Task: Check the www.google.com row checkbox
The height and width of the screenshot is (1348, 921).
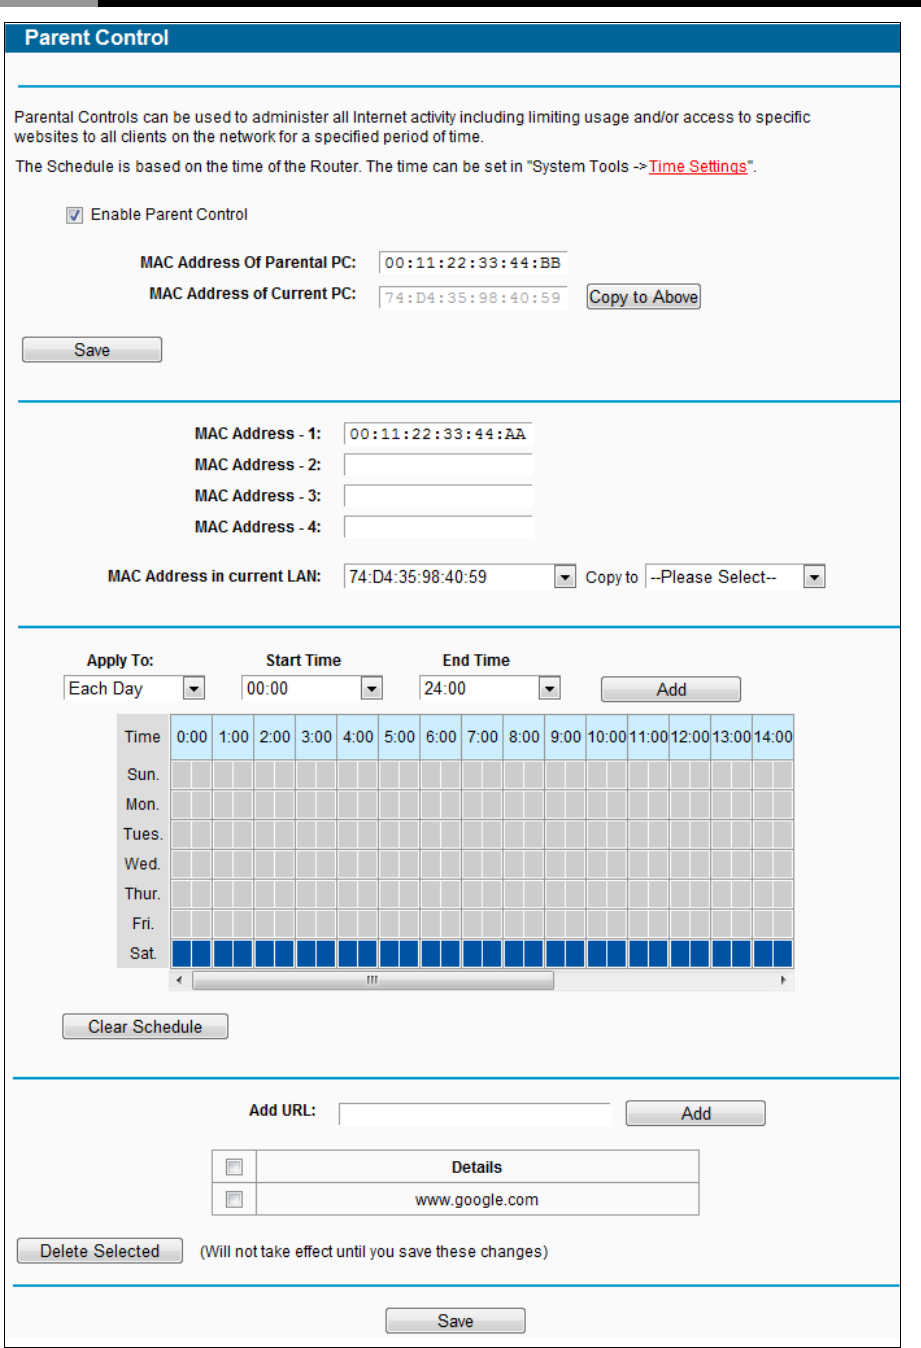Action: (234, 1199)
